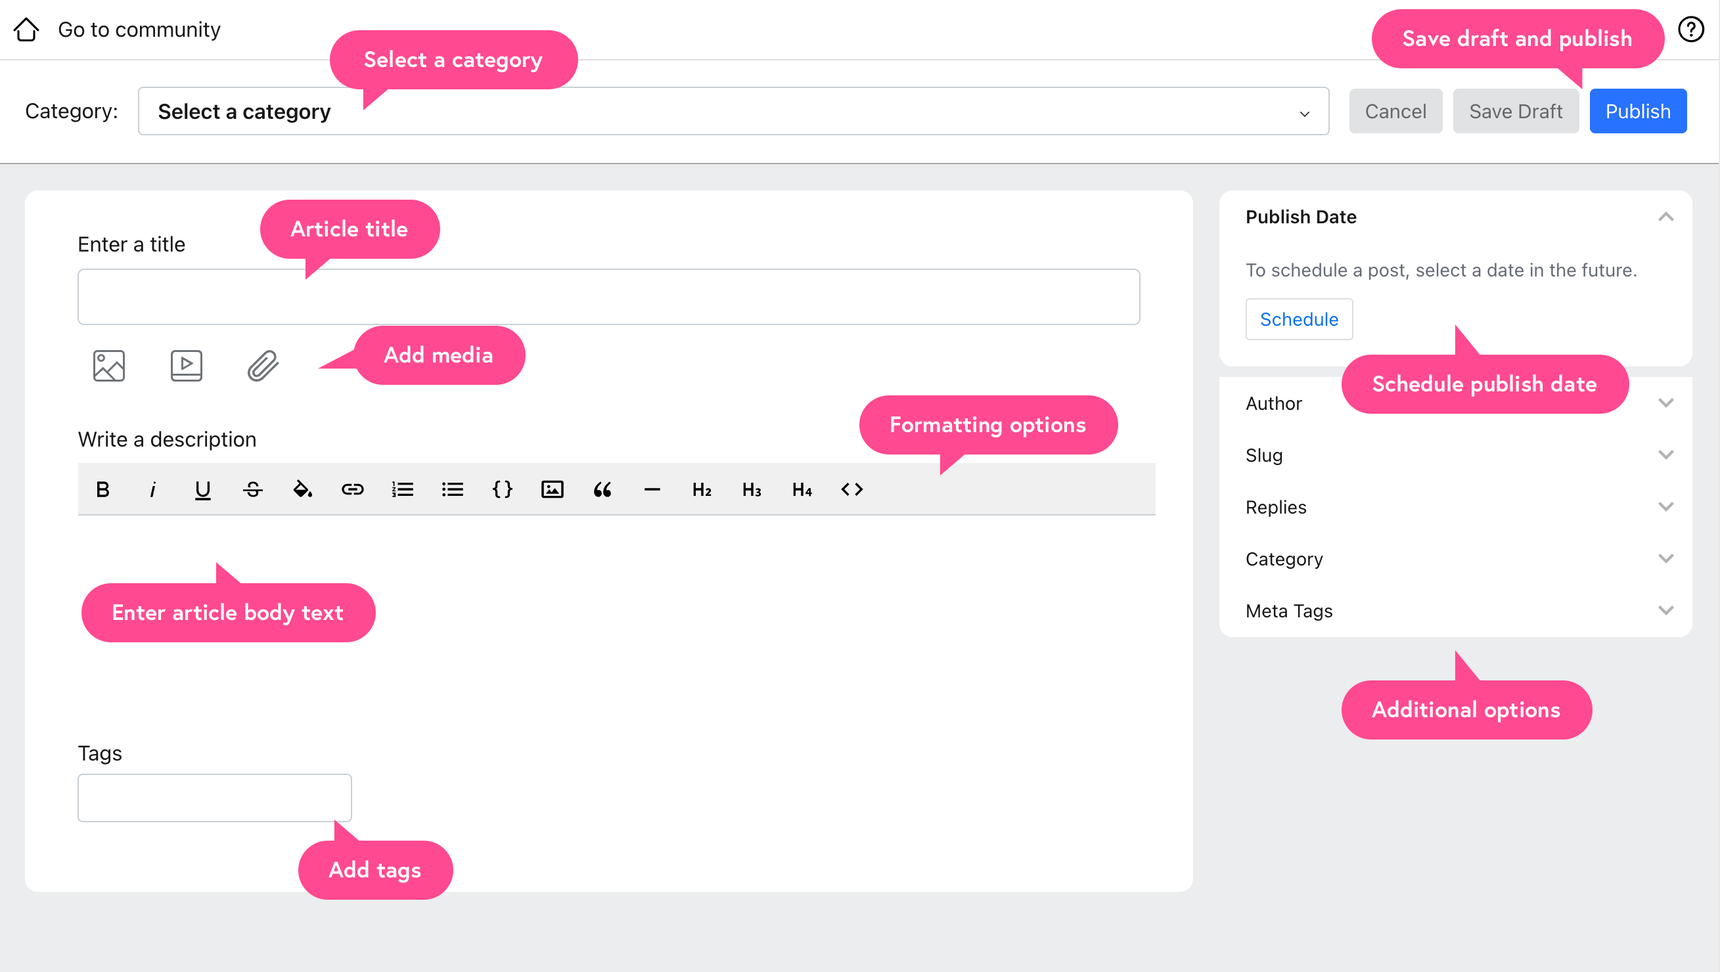Open the Select a category dropdown
The image size is (1720, 972).
point(732,111)
